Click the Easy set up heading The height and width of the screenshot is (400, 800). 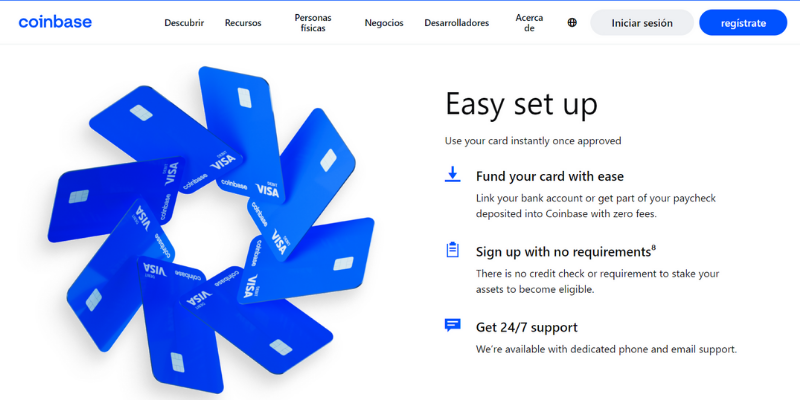(521, 104)
